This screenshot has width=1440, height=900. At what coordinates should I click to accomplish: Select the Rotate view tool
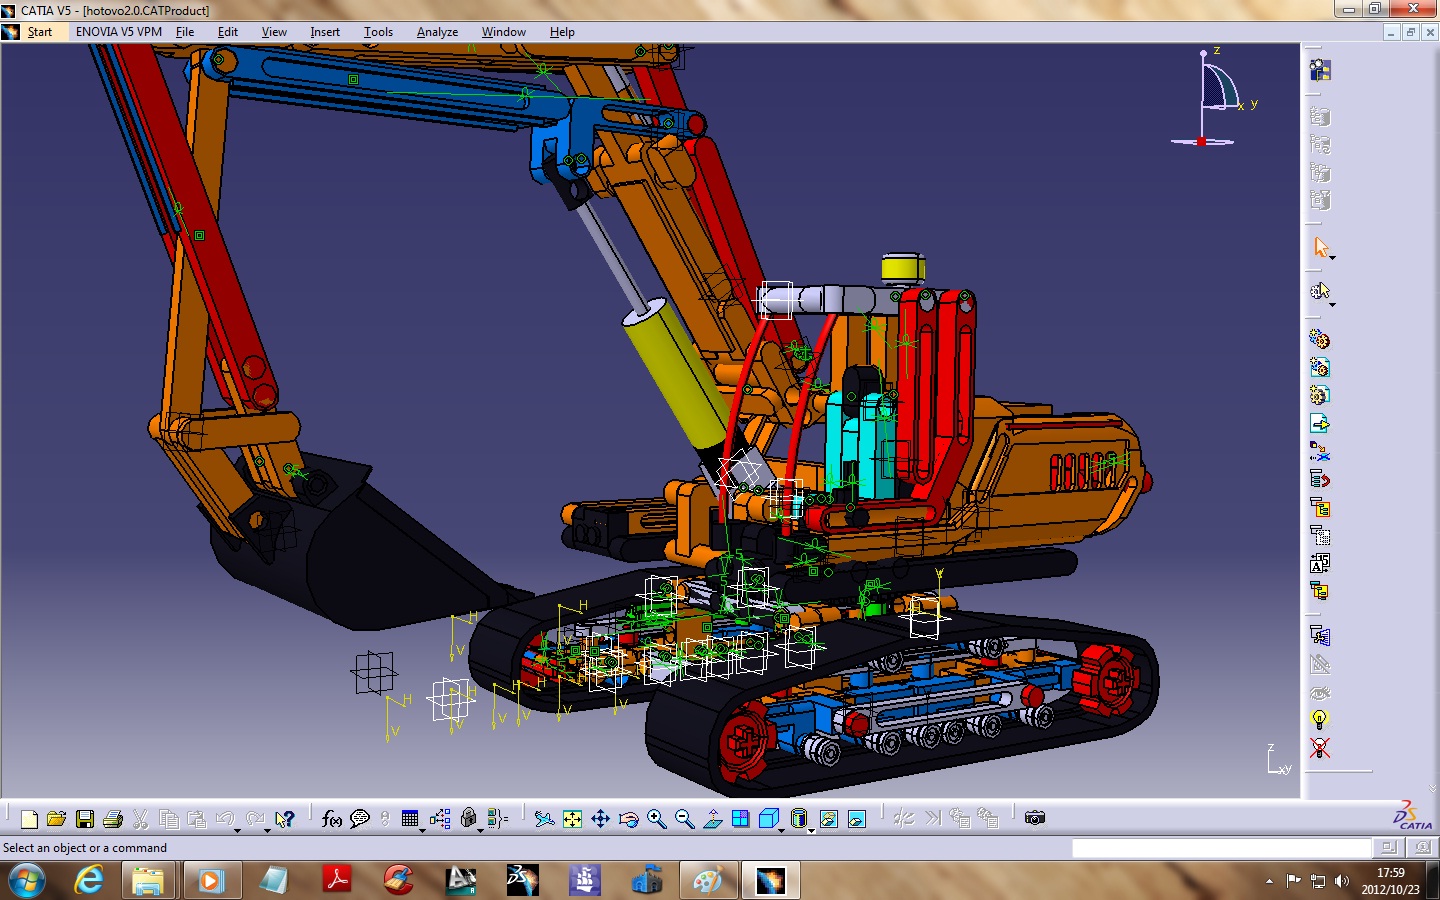628,819
